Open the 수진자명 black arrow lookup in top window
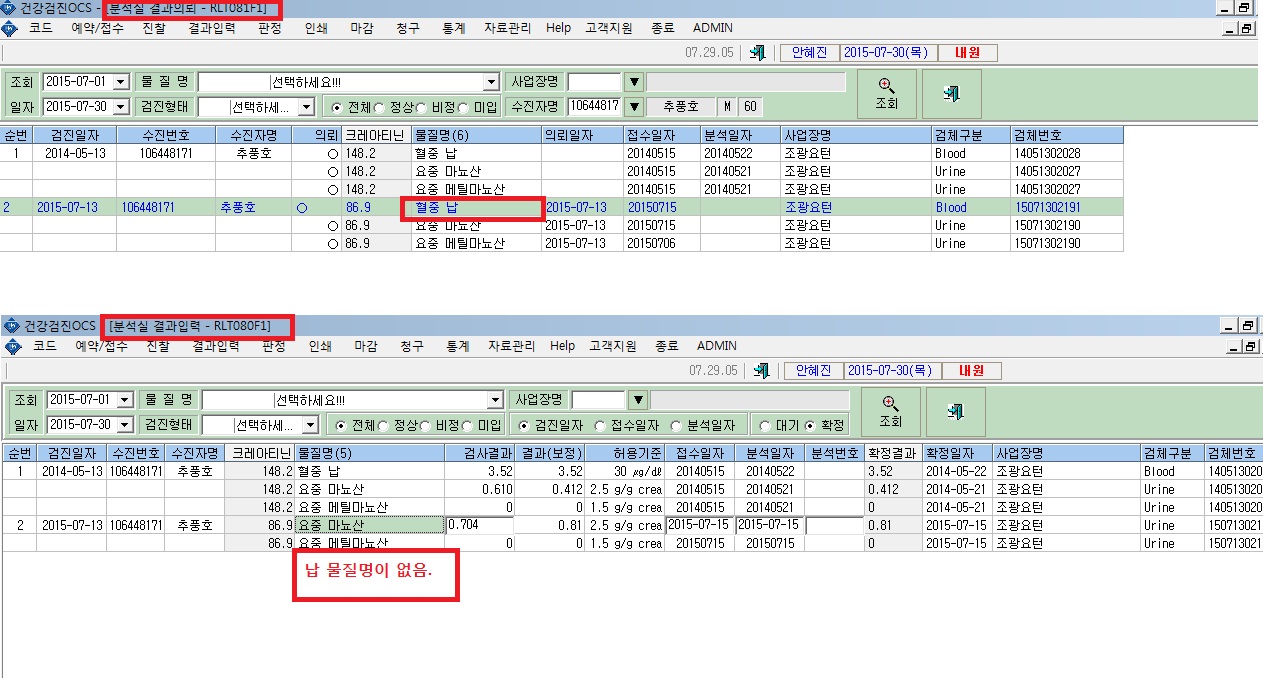Image resolution: width=1263 pixels, height=678 pixels. pyautogui.click(x=634, y=106)
